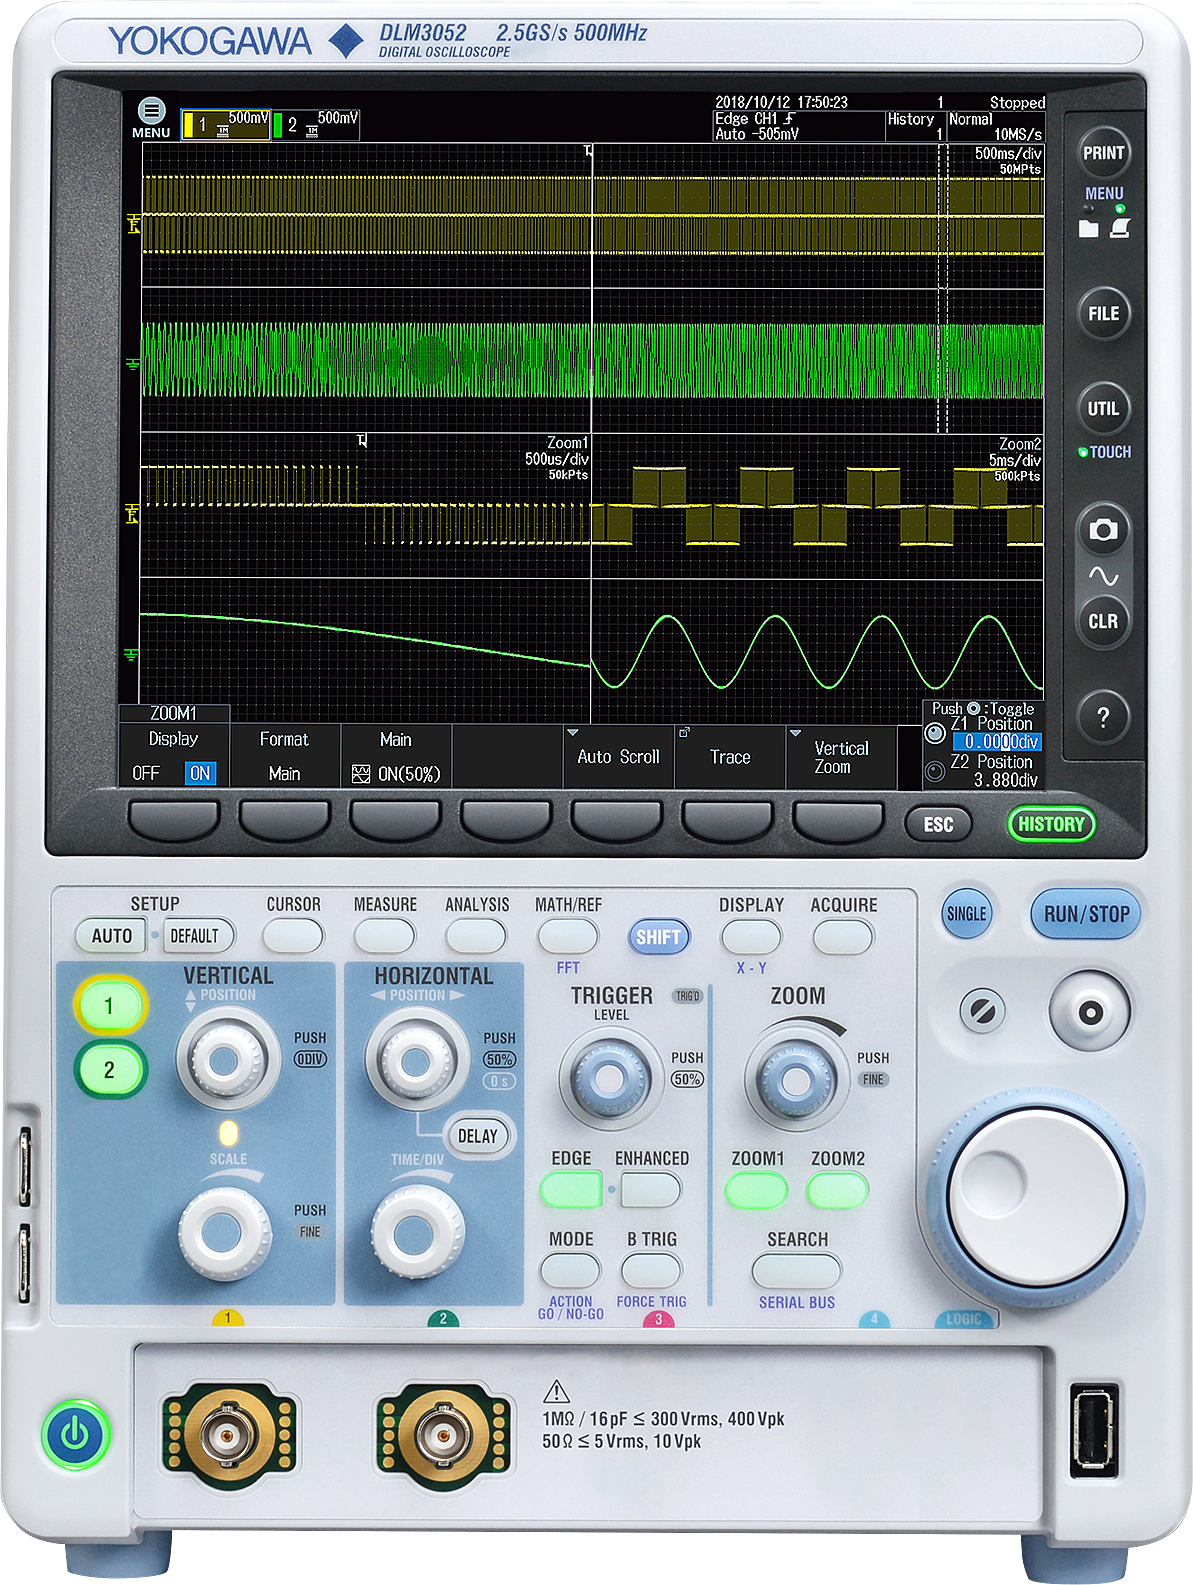
Task: Click the printer icon under MENU
Action: tap(1120, 228)
